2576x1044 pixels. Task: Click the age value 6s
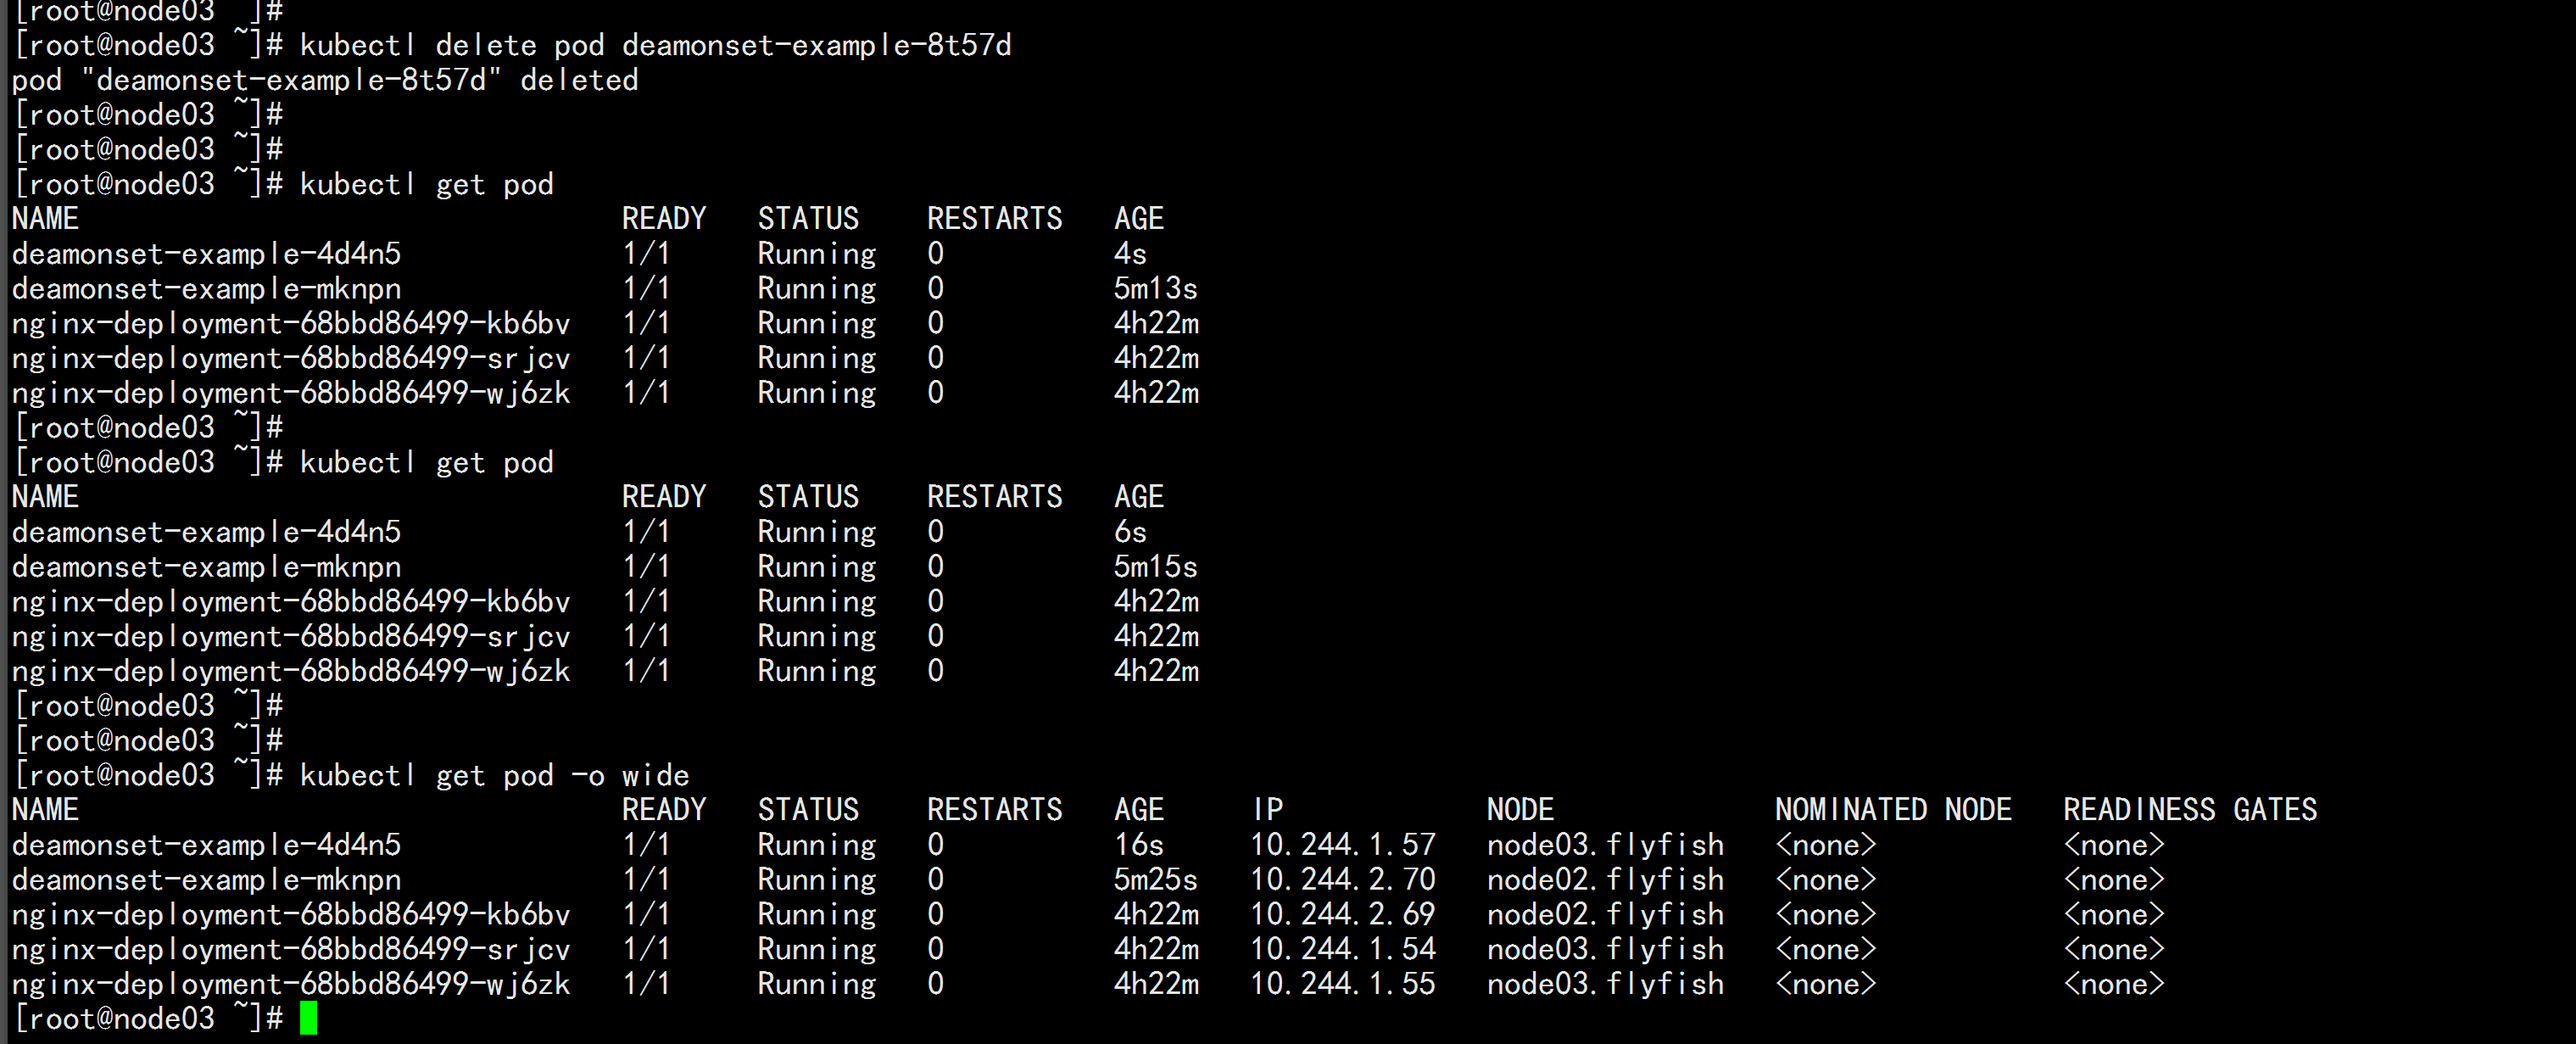[1130, 532]
